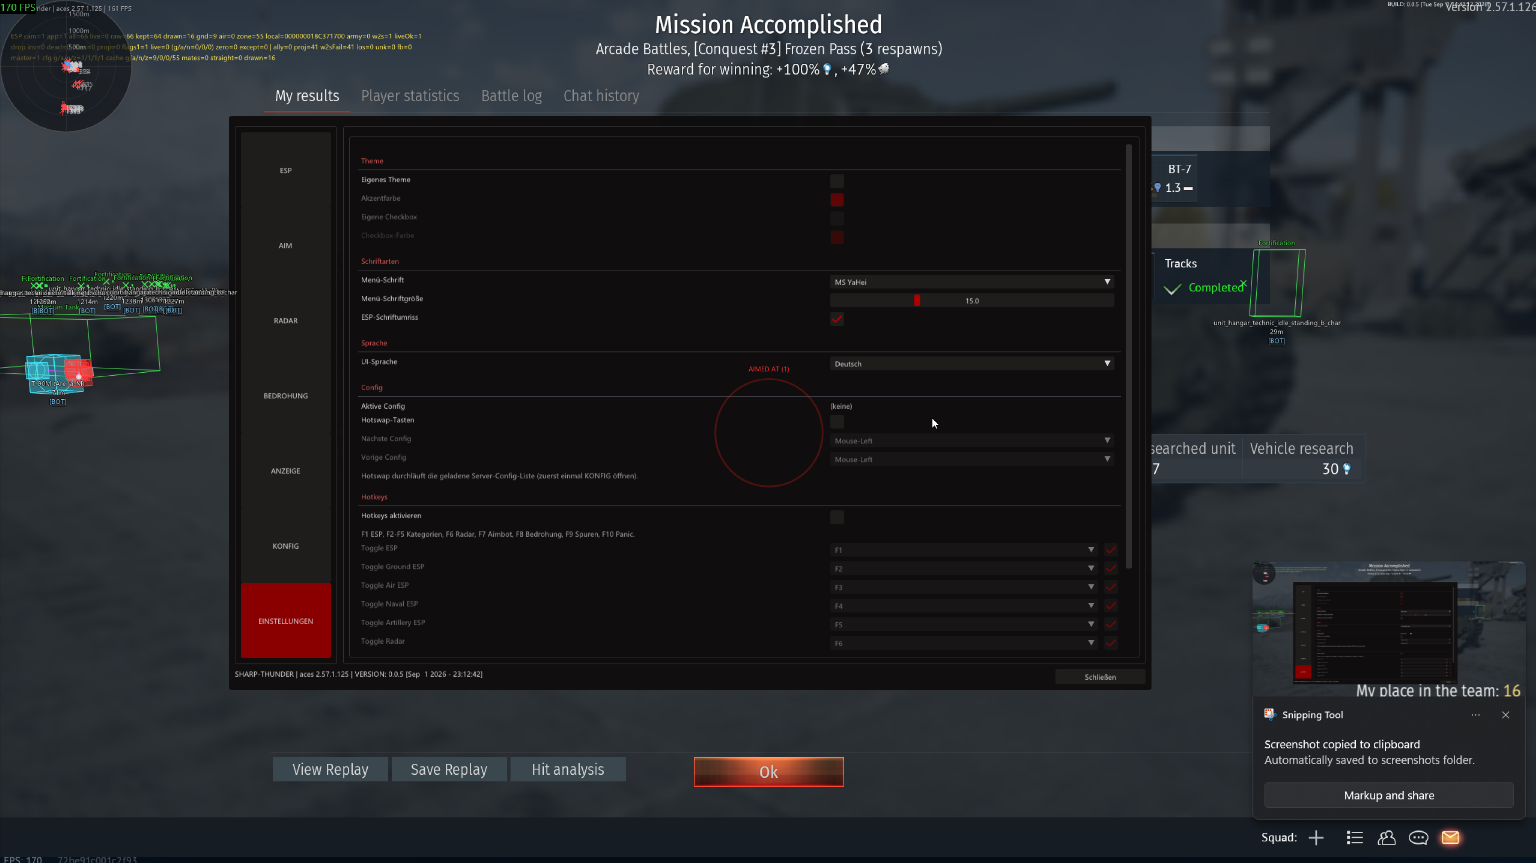Switch to the Battle log tab
The image size is (1536, 863).
(511, 96)
